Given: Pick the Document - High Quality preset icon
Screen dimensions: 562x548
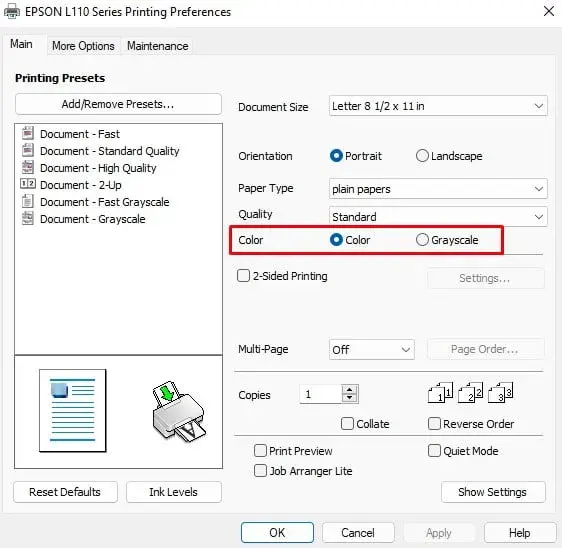Looking at the screenshot, I should click(x=28, y=167).
